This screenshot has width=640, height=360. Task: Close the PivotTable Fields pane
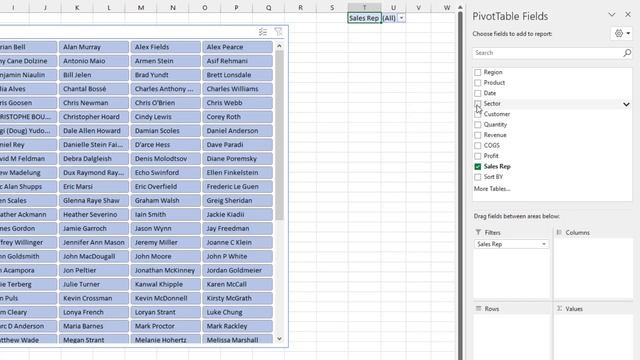pos(628,15)
